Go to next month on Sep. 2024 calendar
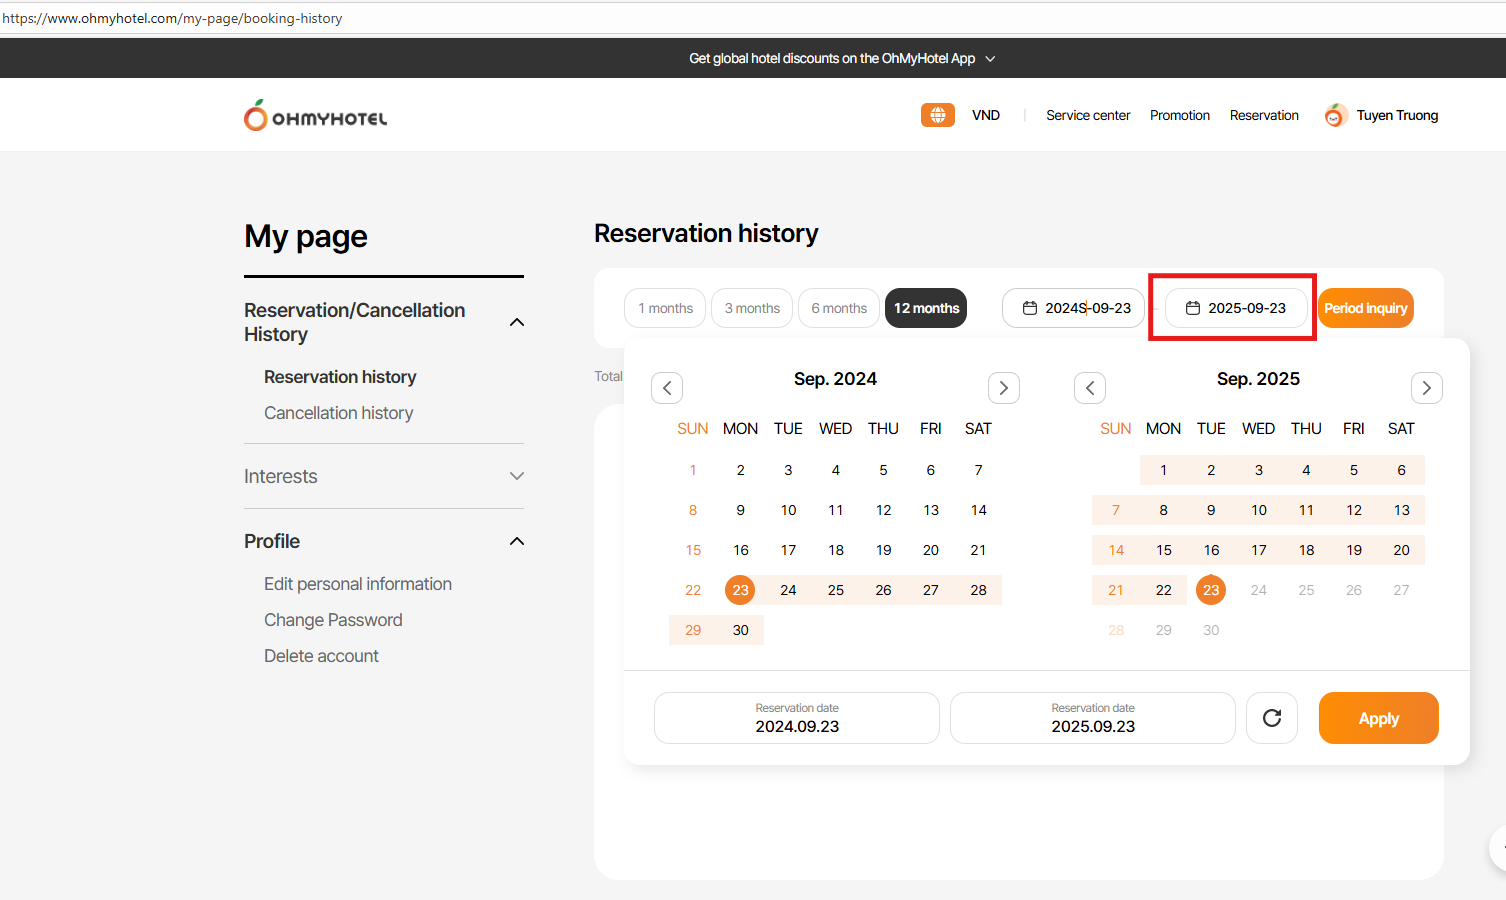Screen dimensions: 1506x900 point(1003,388)
